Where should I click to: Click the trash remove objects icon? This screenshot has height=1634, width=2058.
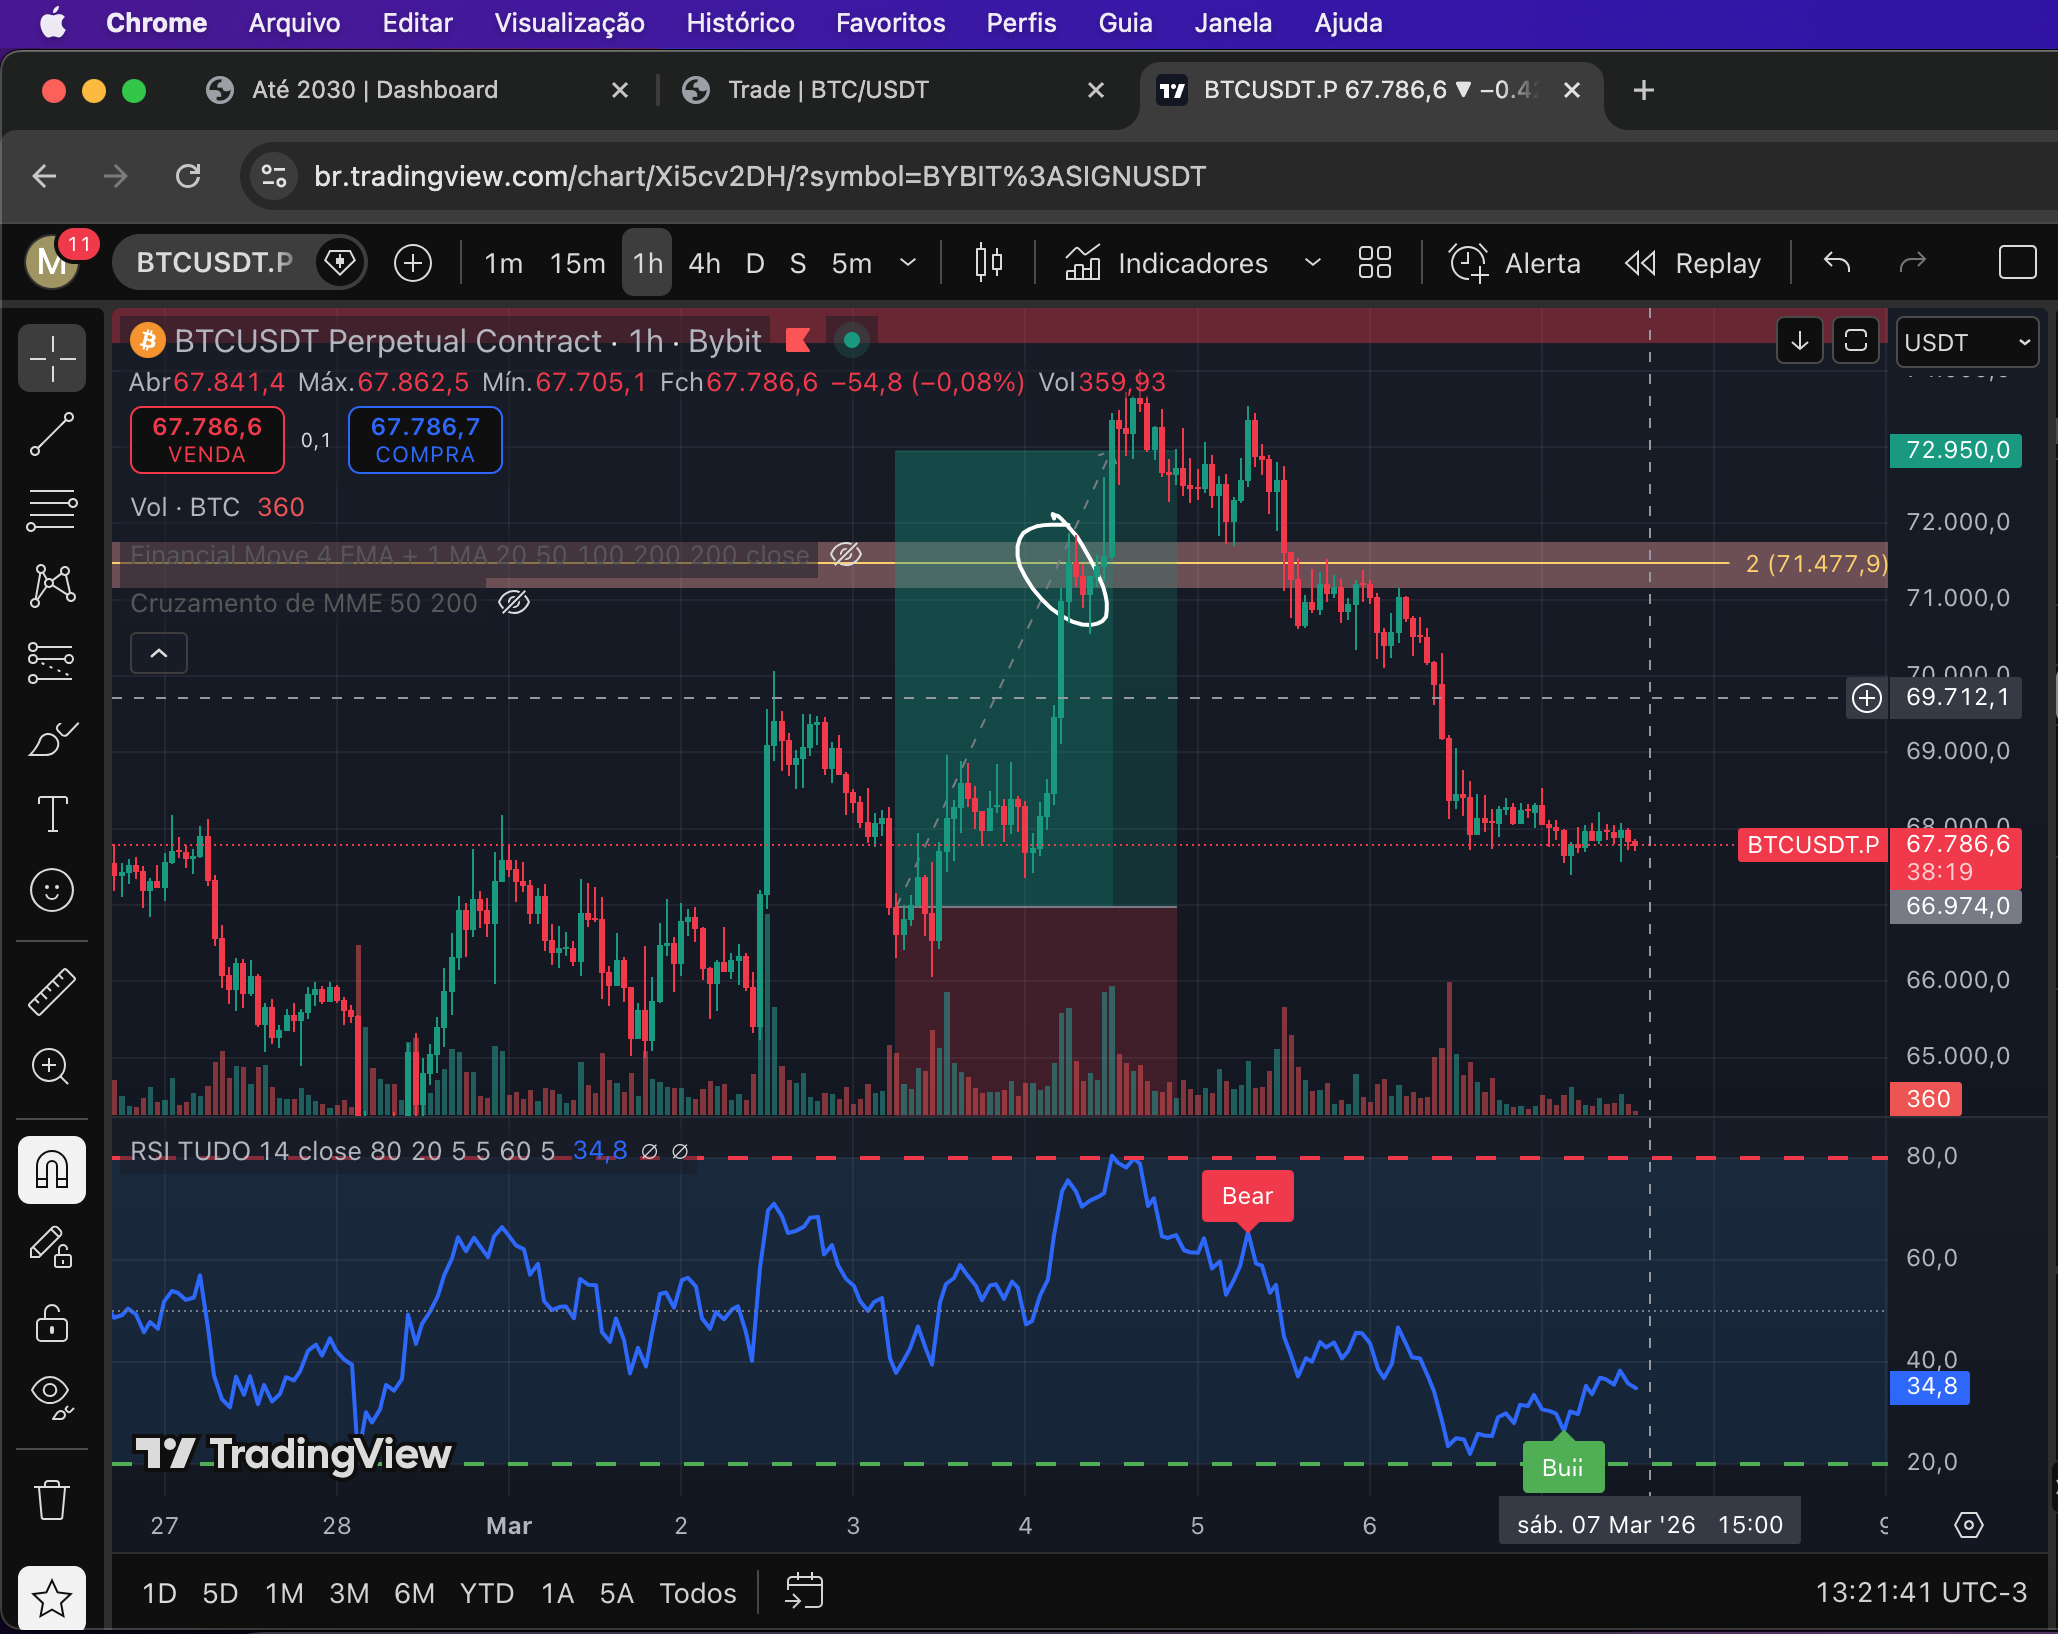pyautogui.click(x=52, y=1500)
